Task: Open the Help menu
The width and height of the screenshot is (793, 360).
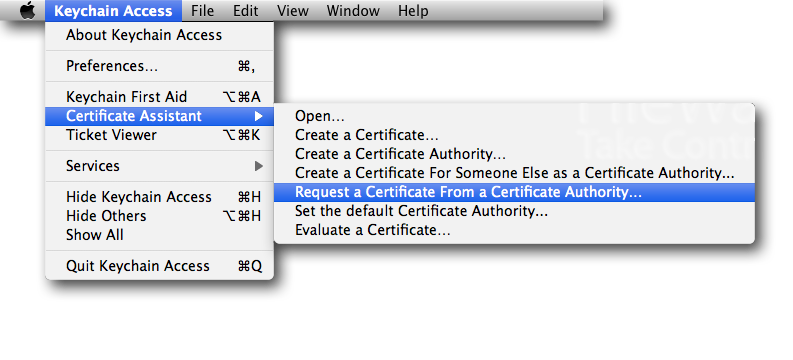Action: pos(413,11)
